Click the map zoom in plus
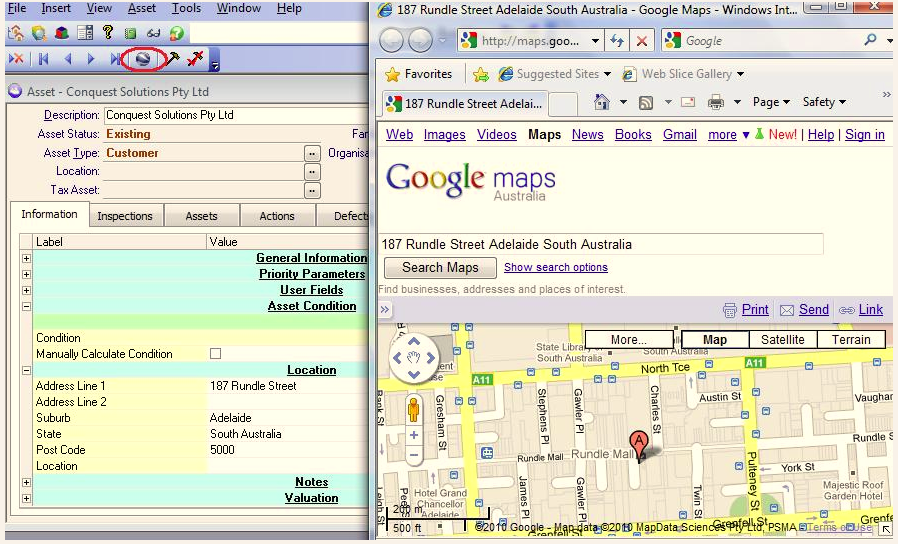This screenshot has height=544, width=898. point(413,435)
